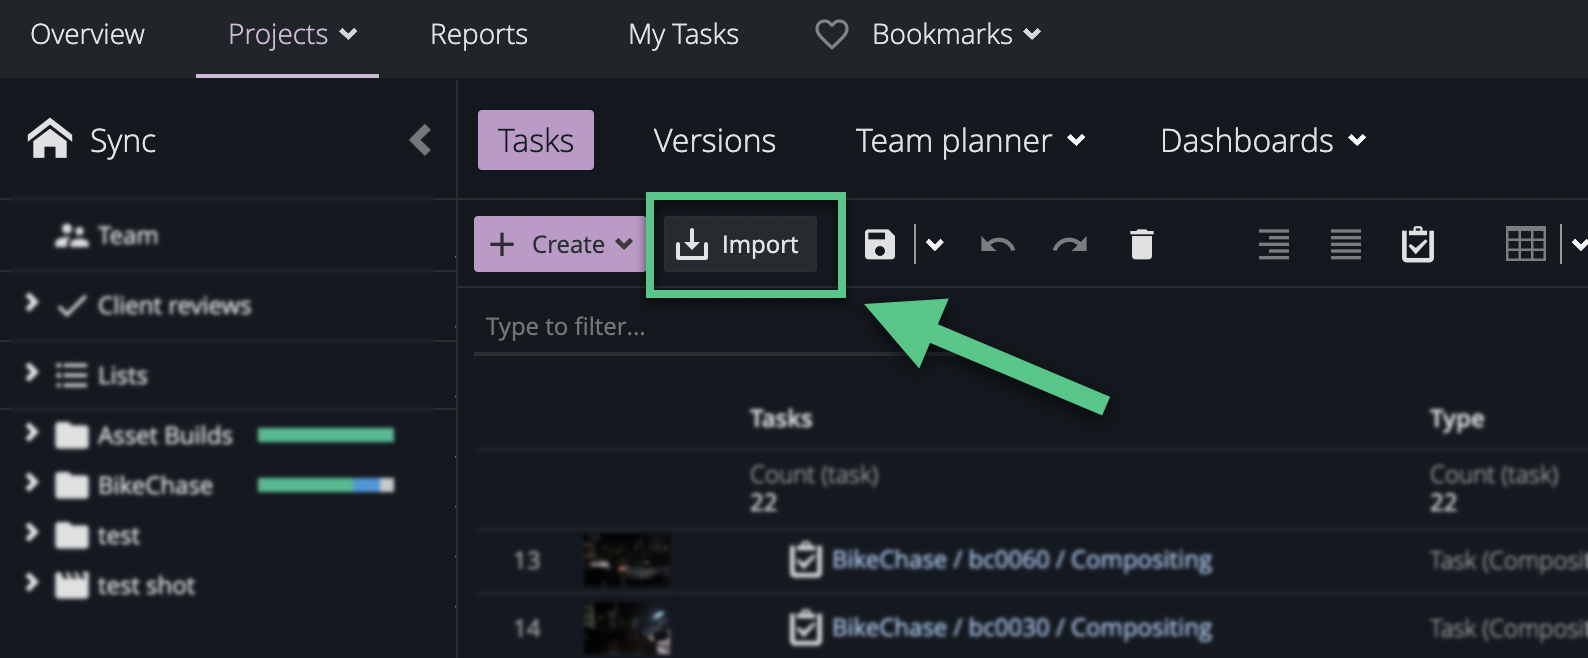Click the Import button
This screenshot has height=658, width=1588.
[740, 245]
